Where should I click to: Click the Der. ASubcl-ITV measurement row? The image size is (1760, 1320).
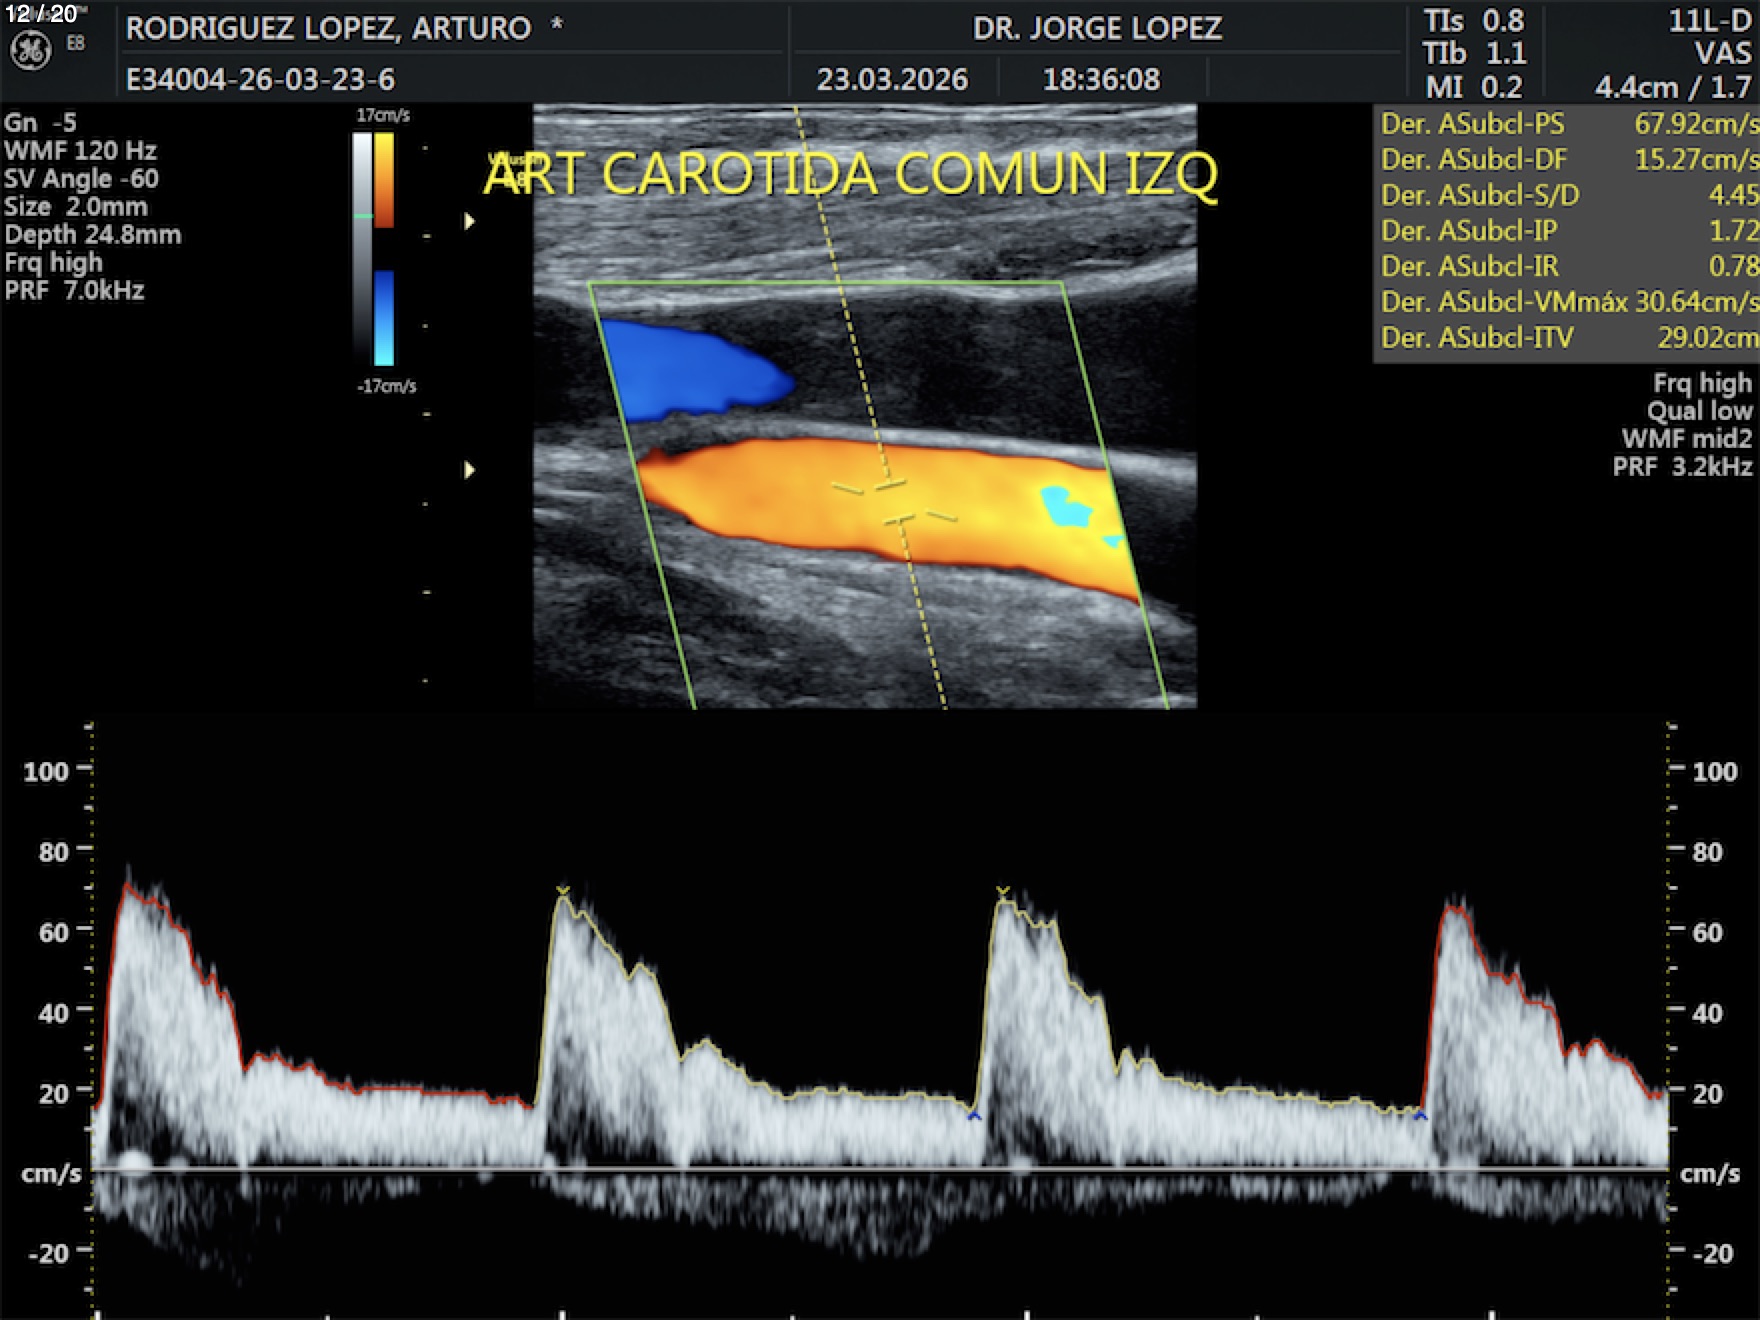point(1568,338)
